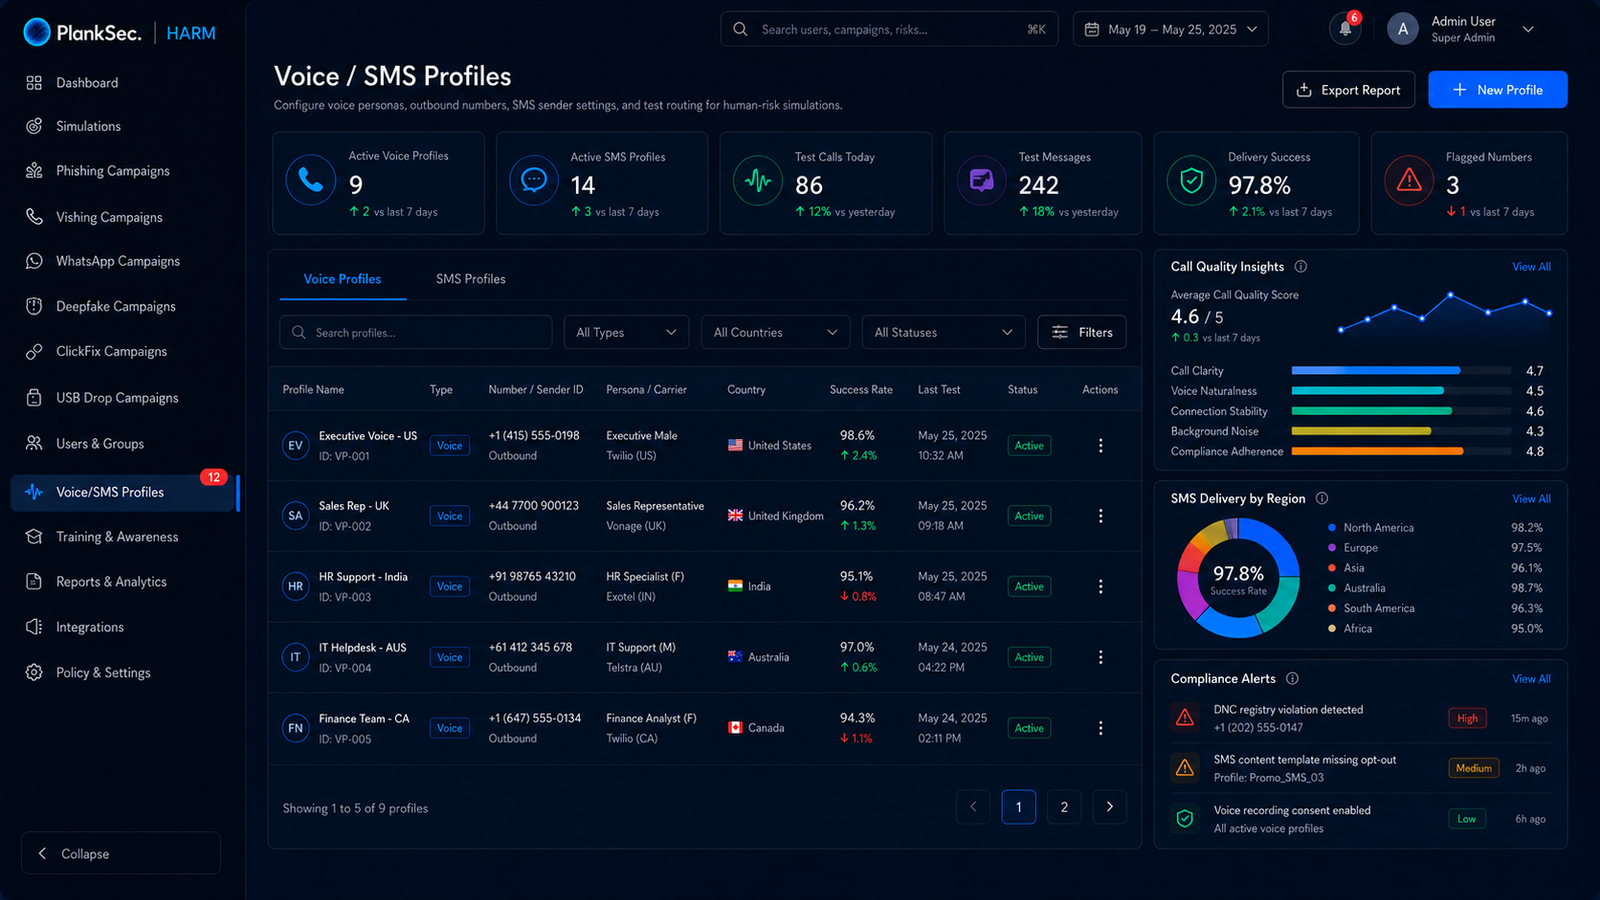Open actions menu for IT Helpdesk - AUS
Screen dimensions: 1600x900
tap(1100, 657)
